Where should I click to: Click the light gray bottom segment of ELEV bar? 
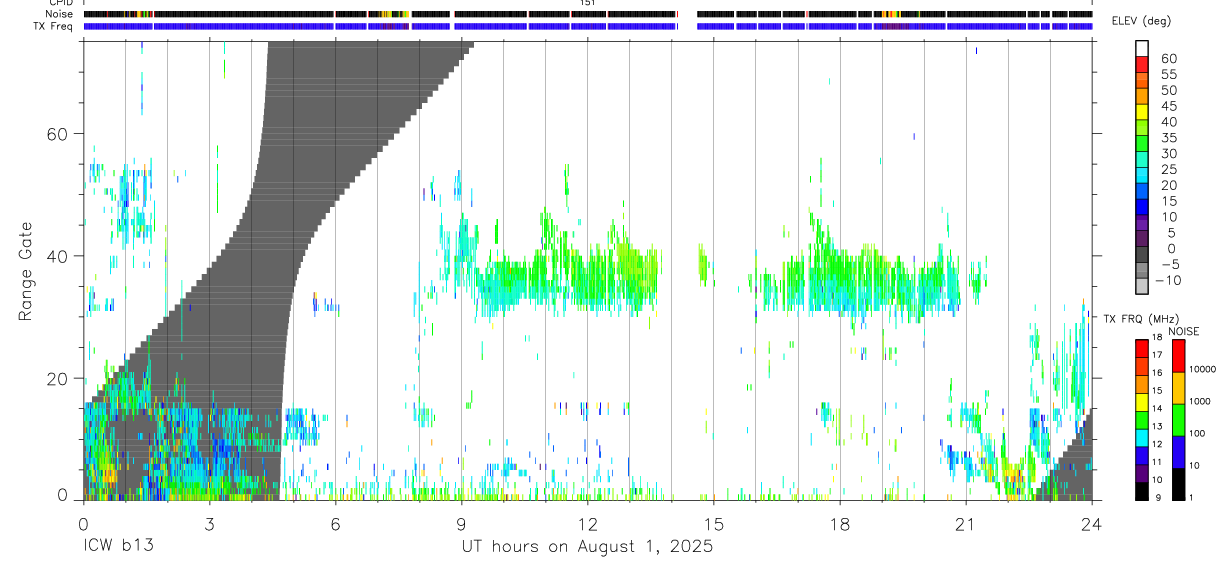(x=1142, y=285)
